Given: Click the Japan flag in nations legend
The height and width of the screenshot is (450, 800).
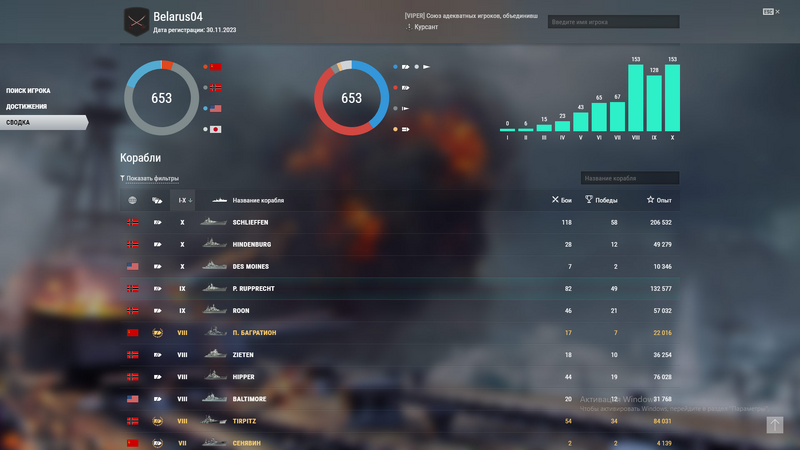Looking at the screenshot, I should 216,129.
